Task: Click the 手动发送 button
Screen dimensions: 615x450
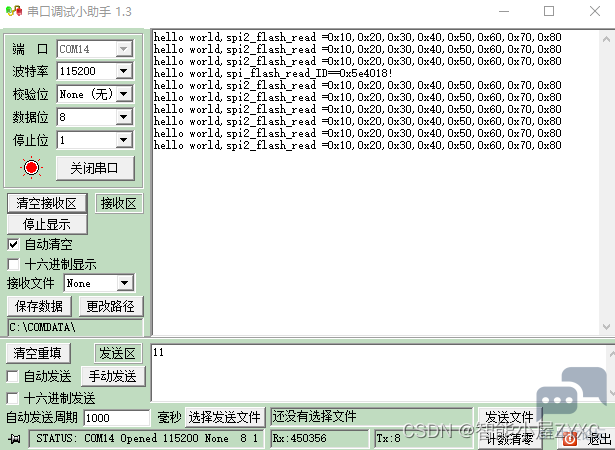Action: (x=113, y=376)
